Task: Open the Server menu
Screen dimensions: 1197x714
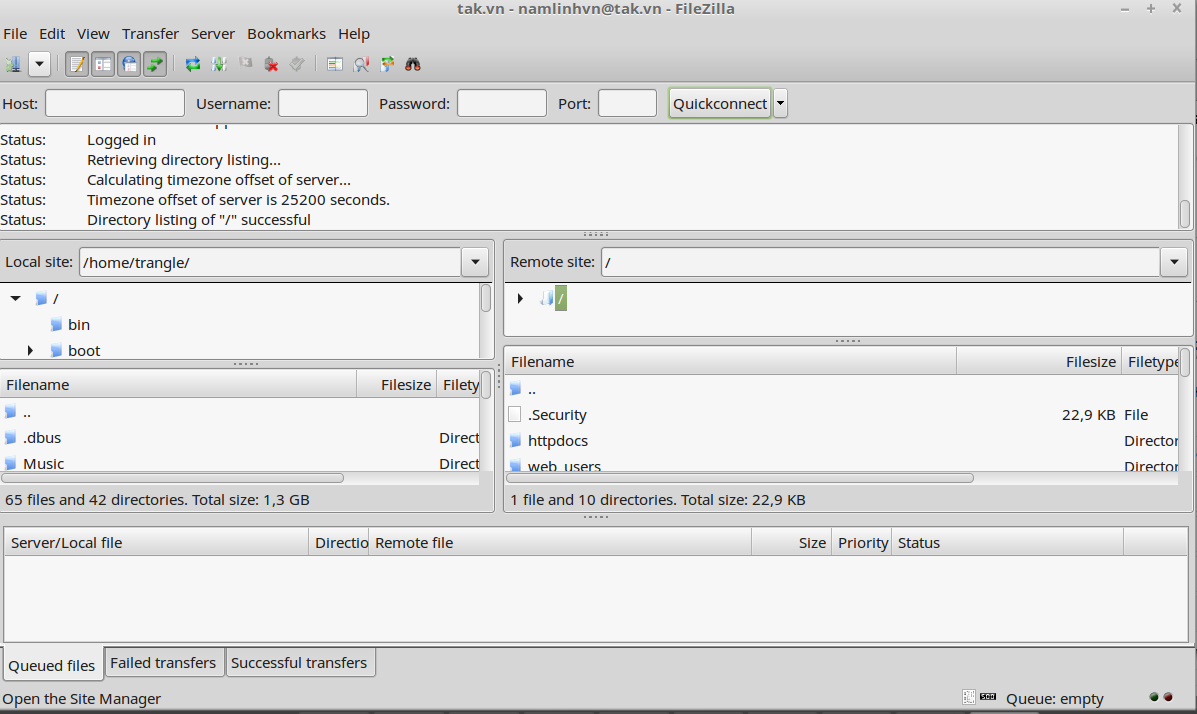Action: pyautogui.click(x=213, y=34)
